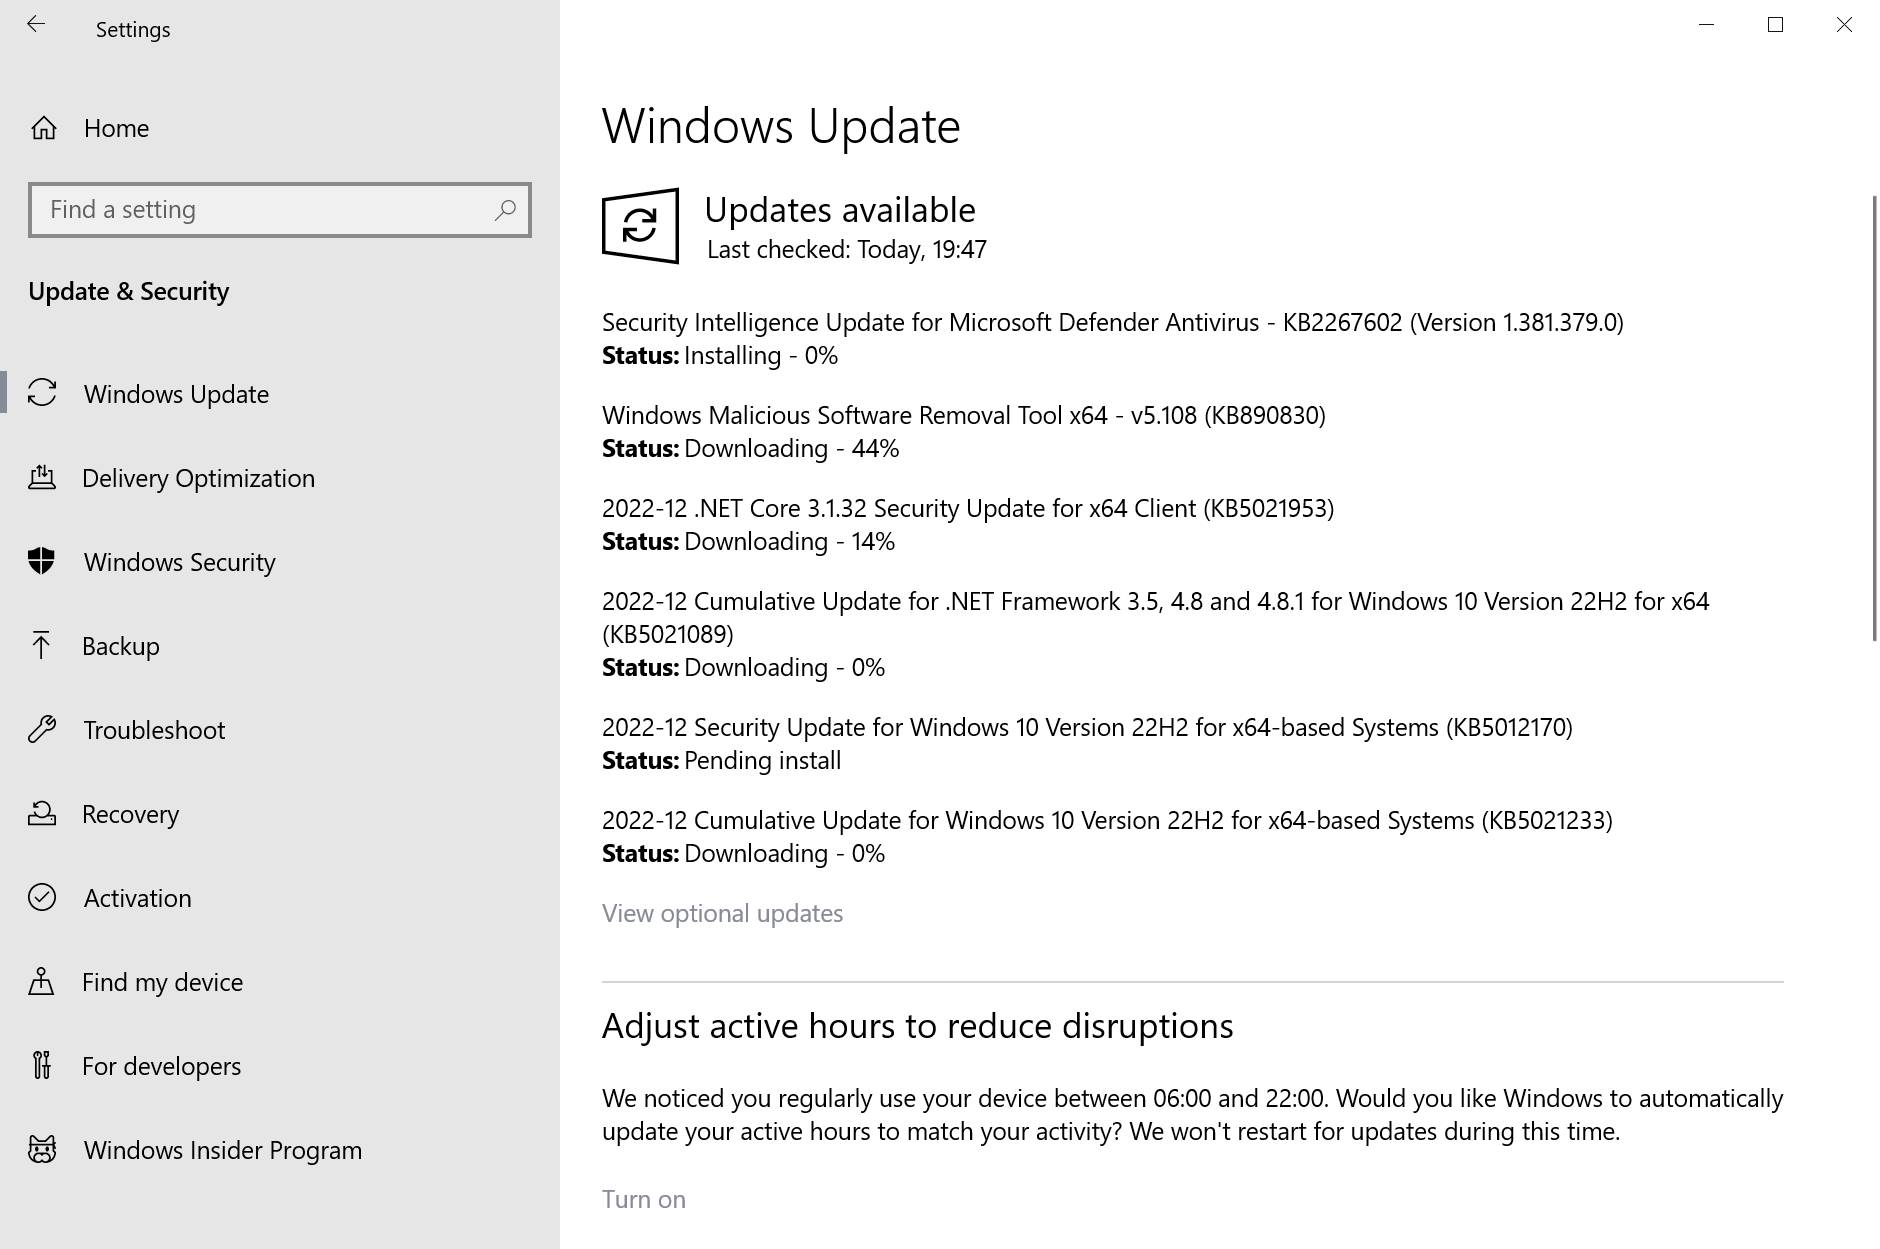
Task: Click the Downloading - 14% status
Action: tap(790, 541)
